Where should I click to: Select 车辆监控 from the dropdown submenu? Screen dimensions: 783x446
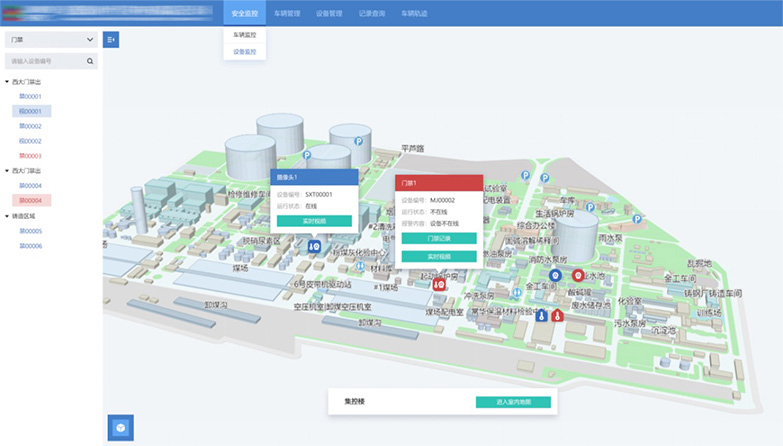(x=244, y=34)
